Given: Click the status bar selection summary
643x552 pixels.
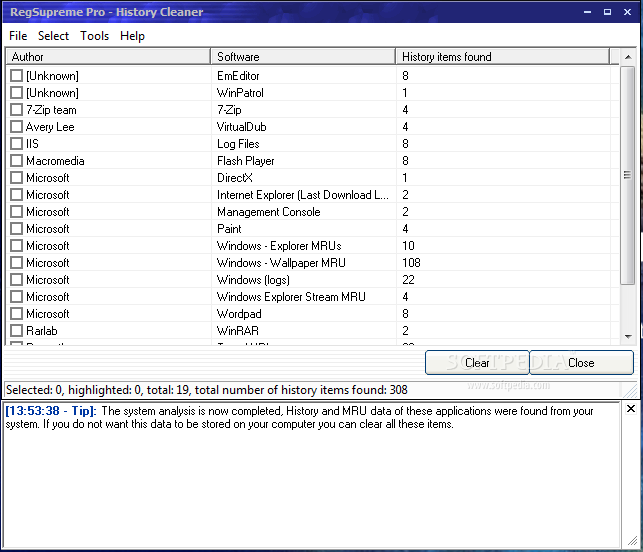Looking at the screenshot, I should pos(207,390).
